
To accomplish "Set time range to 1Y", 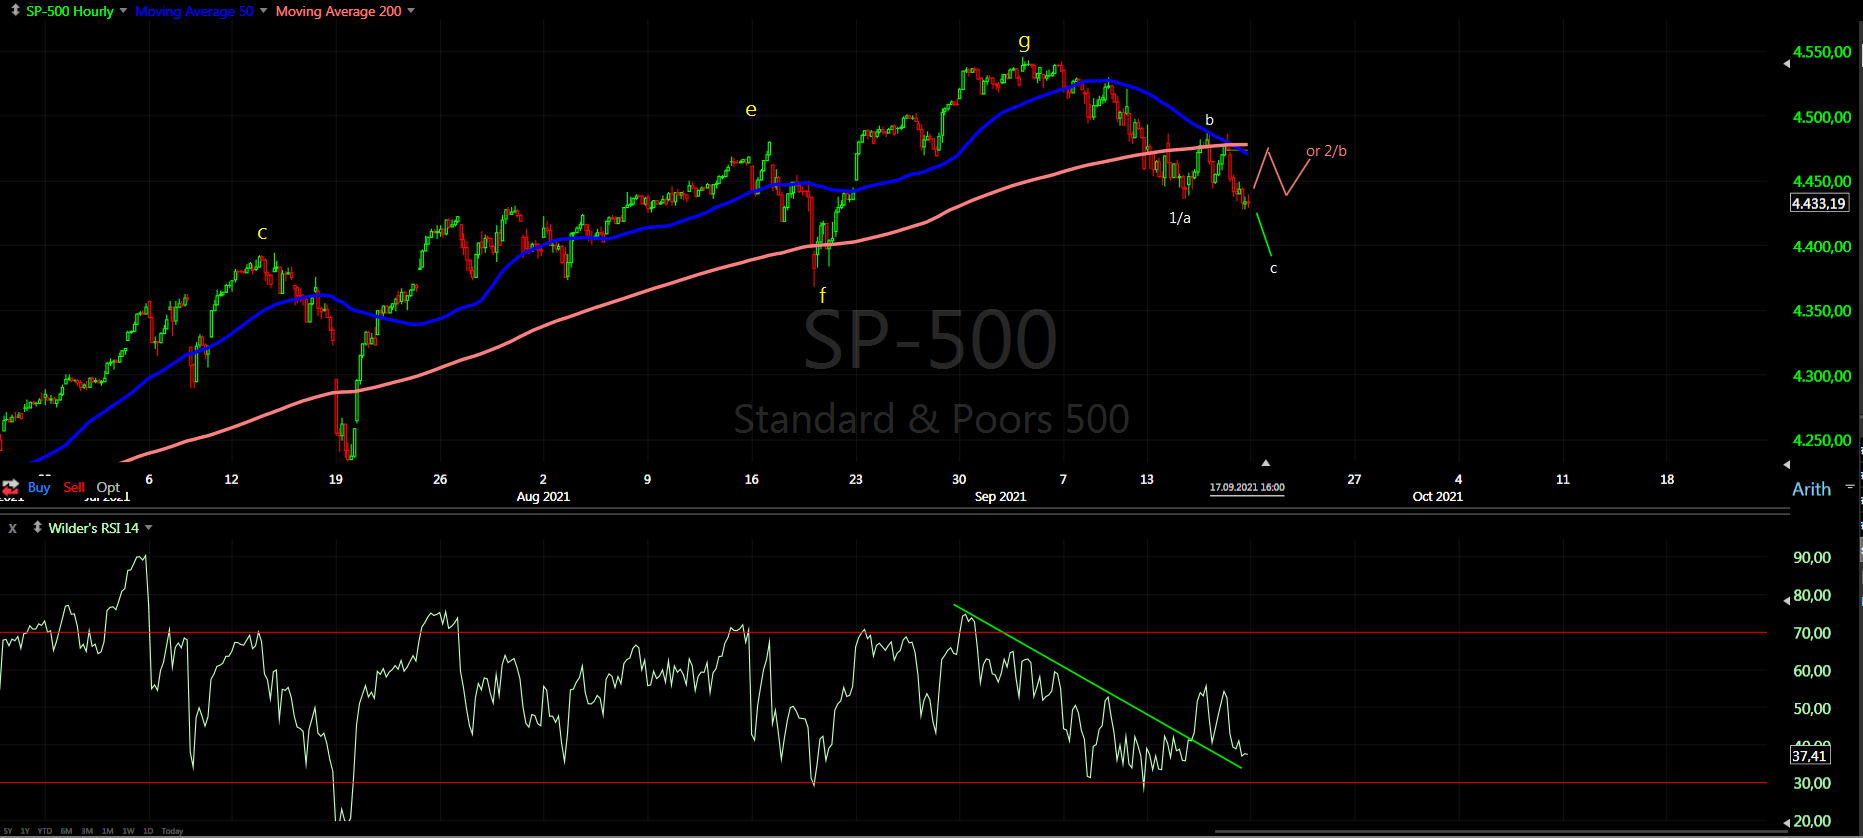I will click(x=25, y=831).
